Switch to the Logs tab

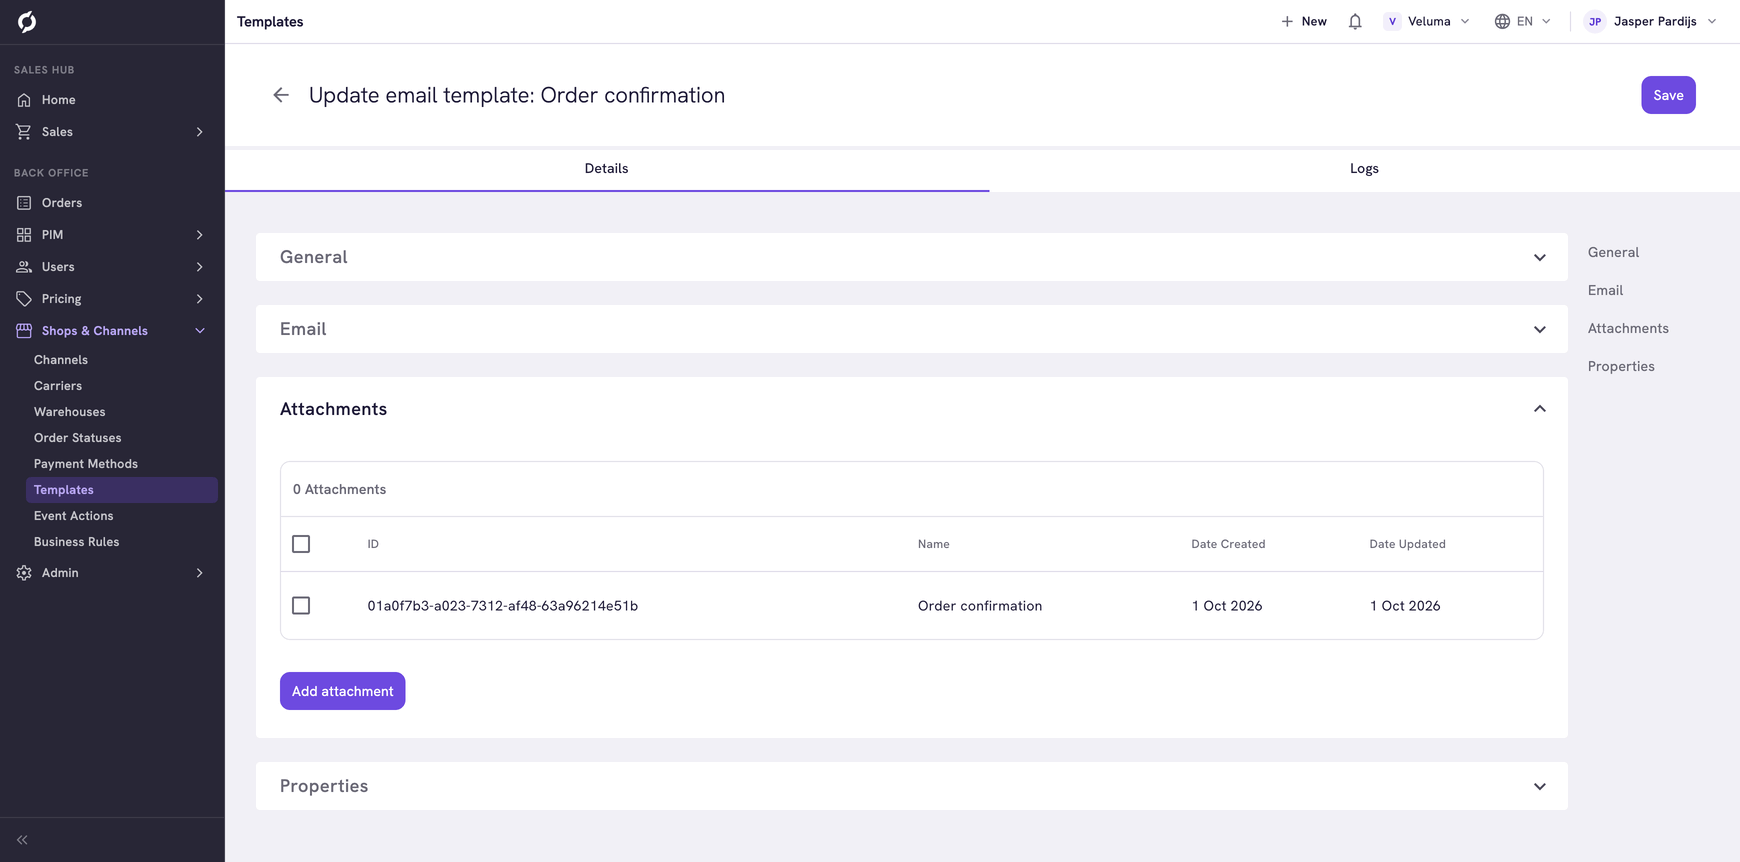click(1364, 169)
